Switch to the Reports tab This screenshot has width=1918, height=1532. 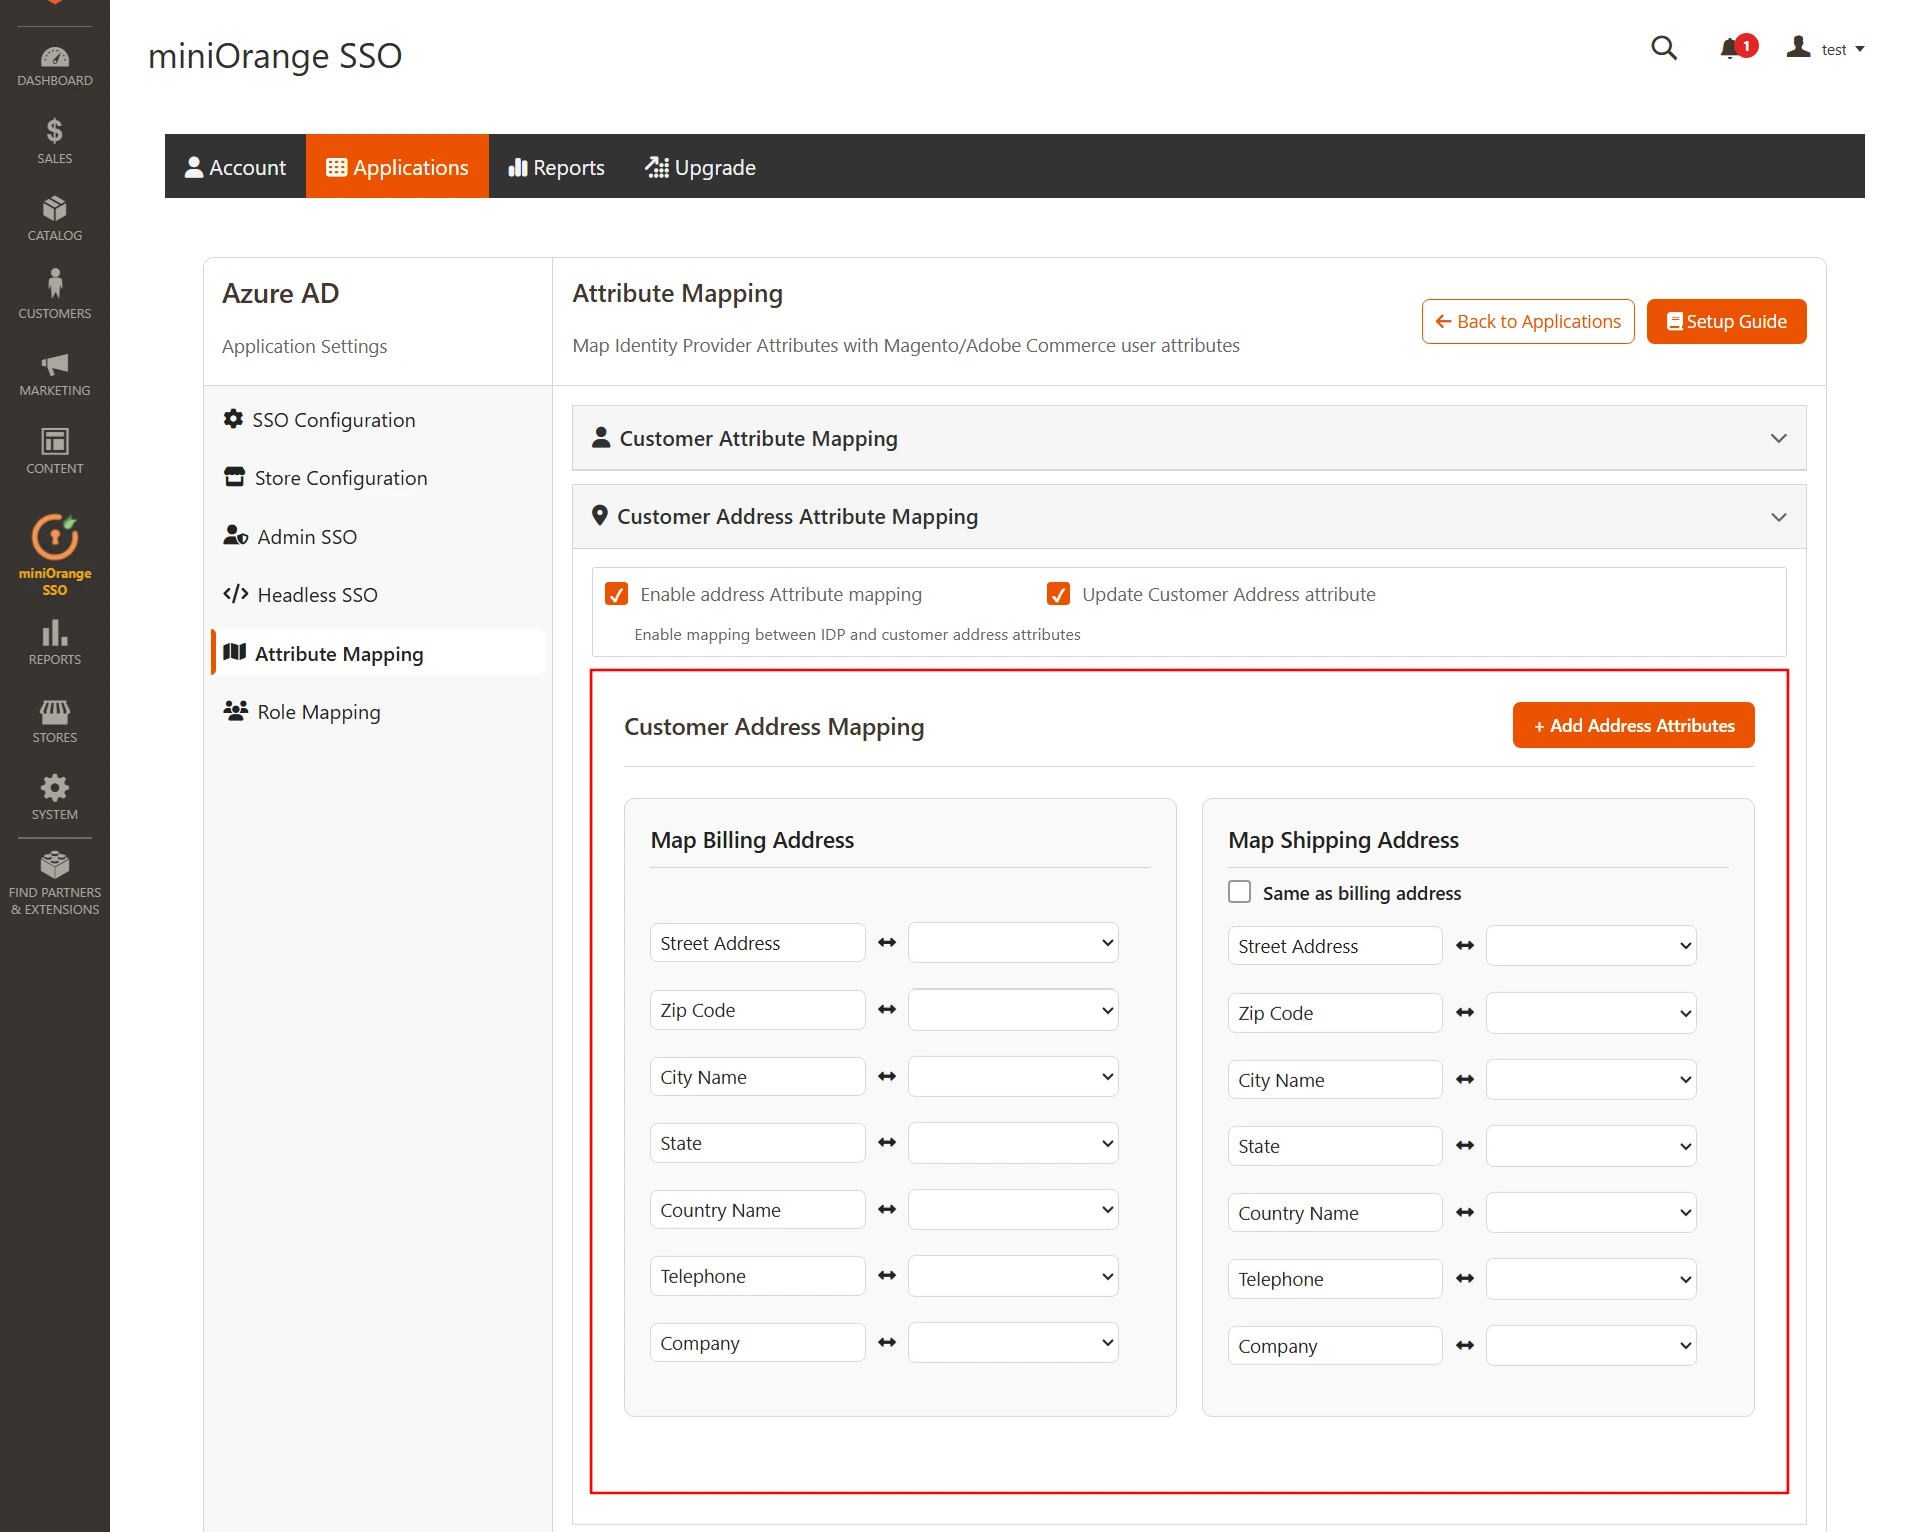[556, 166]
